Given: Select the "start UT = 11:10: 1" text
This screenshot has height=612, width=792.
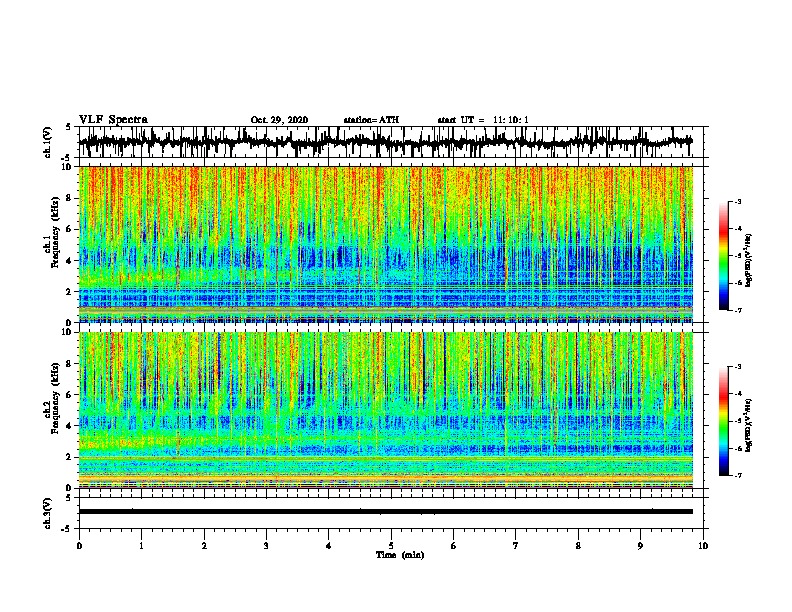Looking at the screenshot, I should pos(483,120).
